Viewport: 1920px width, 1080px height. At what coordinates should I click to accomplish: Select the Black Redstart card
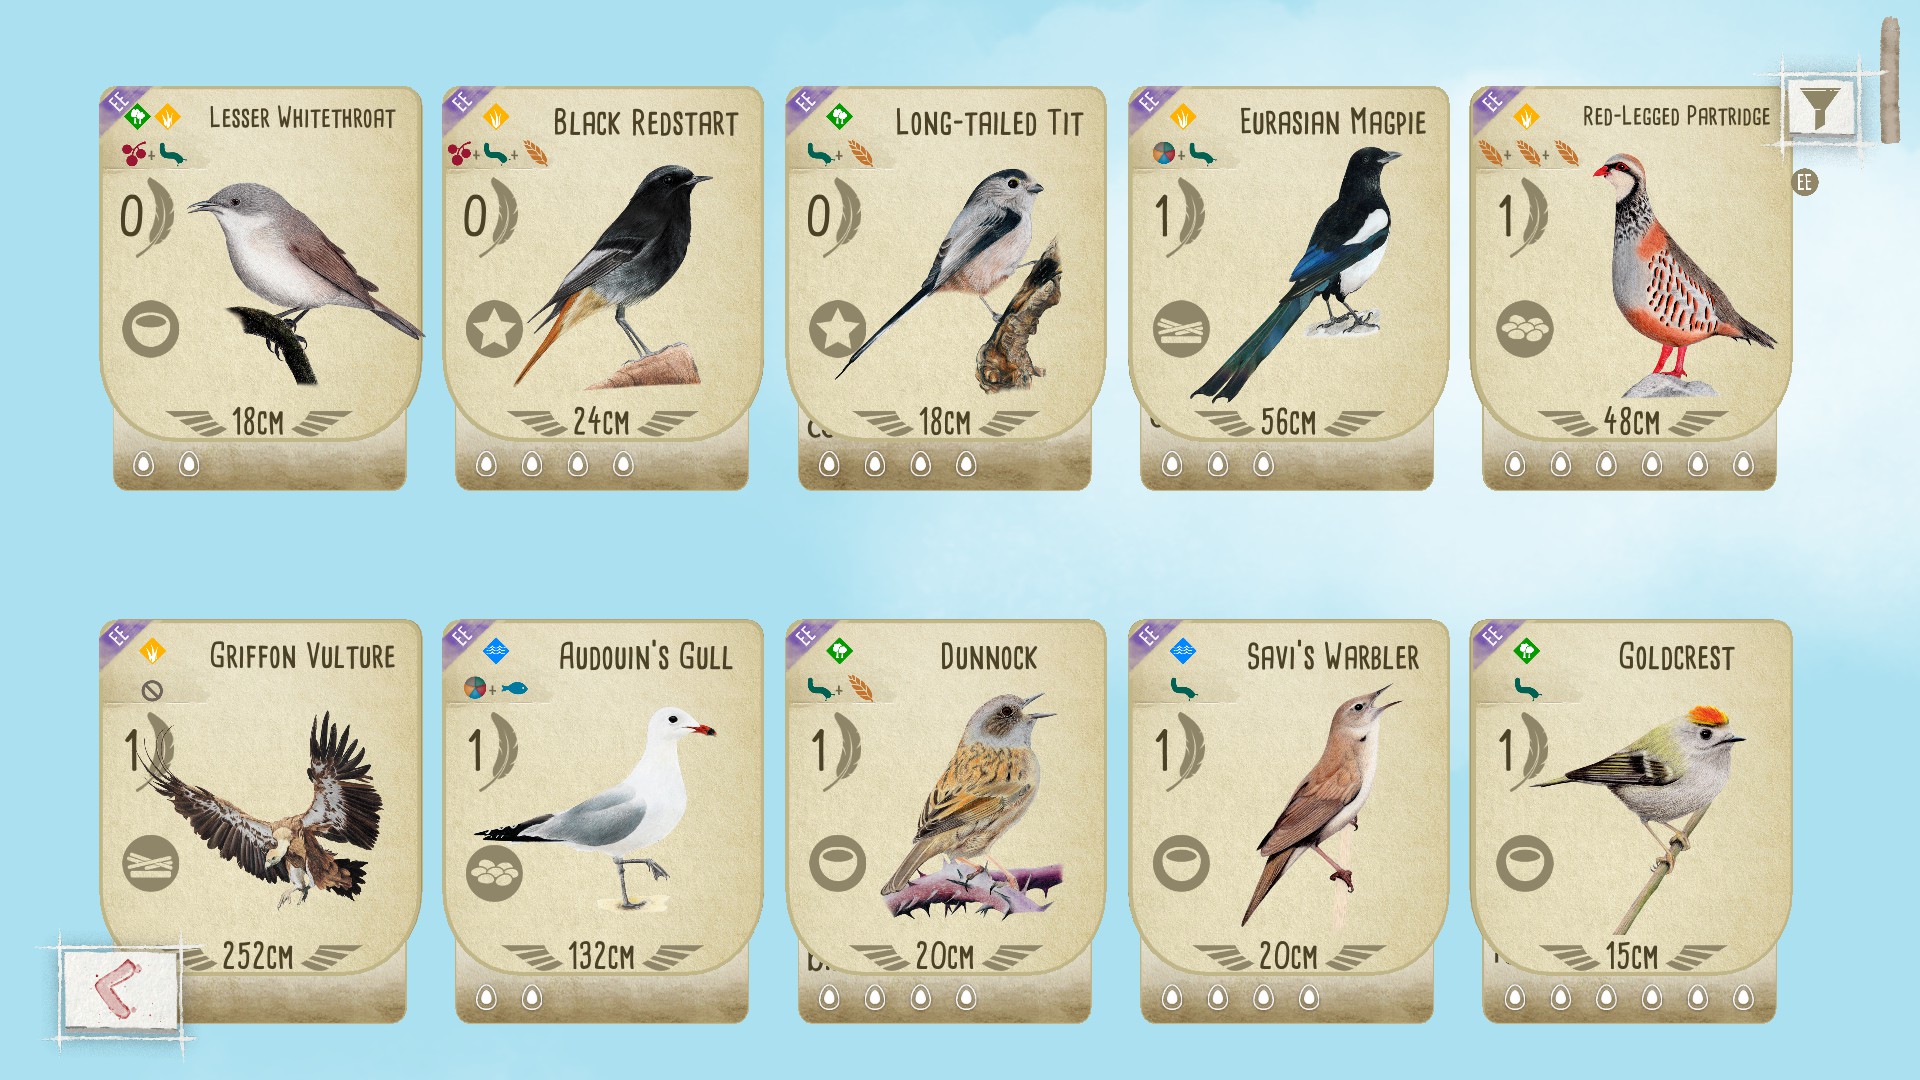pos(603,288)
